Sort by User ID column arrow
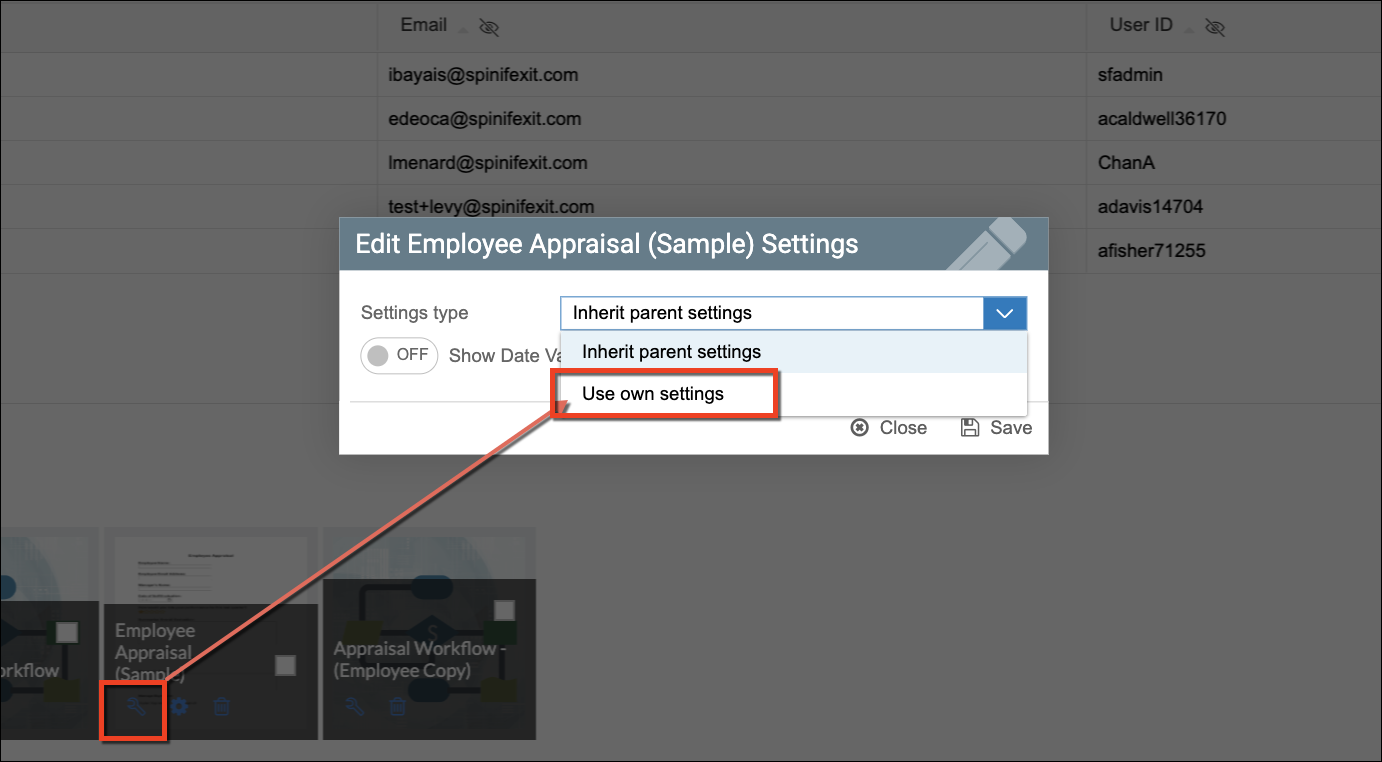The image size is (1382, 762). (x=1189, y=29)
